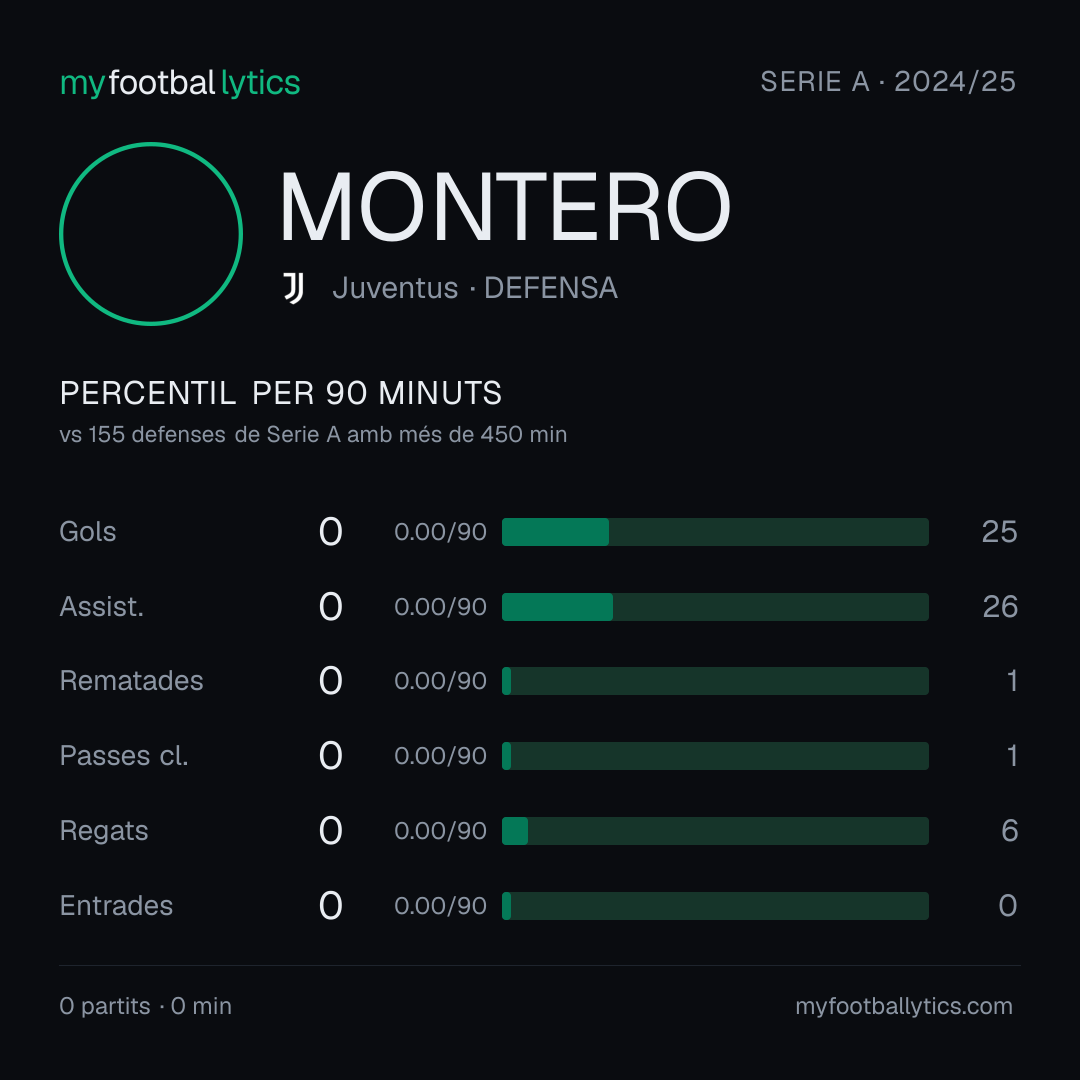Click the Passes cl. percentile bar

click(715, 756)
